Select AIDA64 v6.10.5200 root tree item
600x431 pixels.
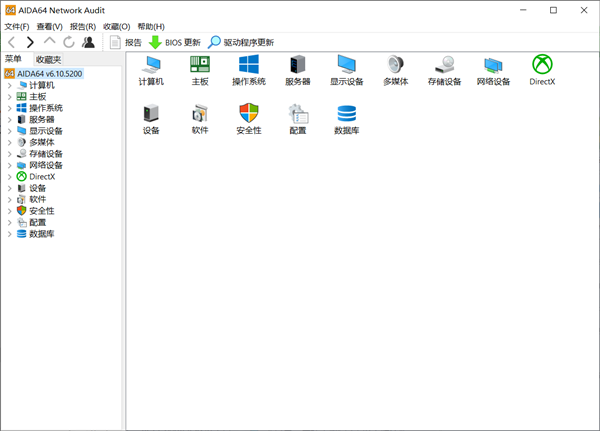tap(49, 73)
